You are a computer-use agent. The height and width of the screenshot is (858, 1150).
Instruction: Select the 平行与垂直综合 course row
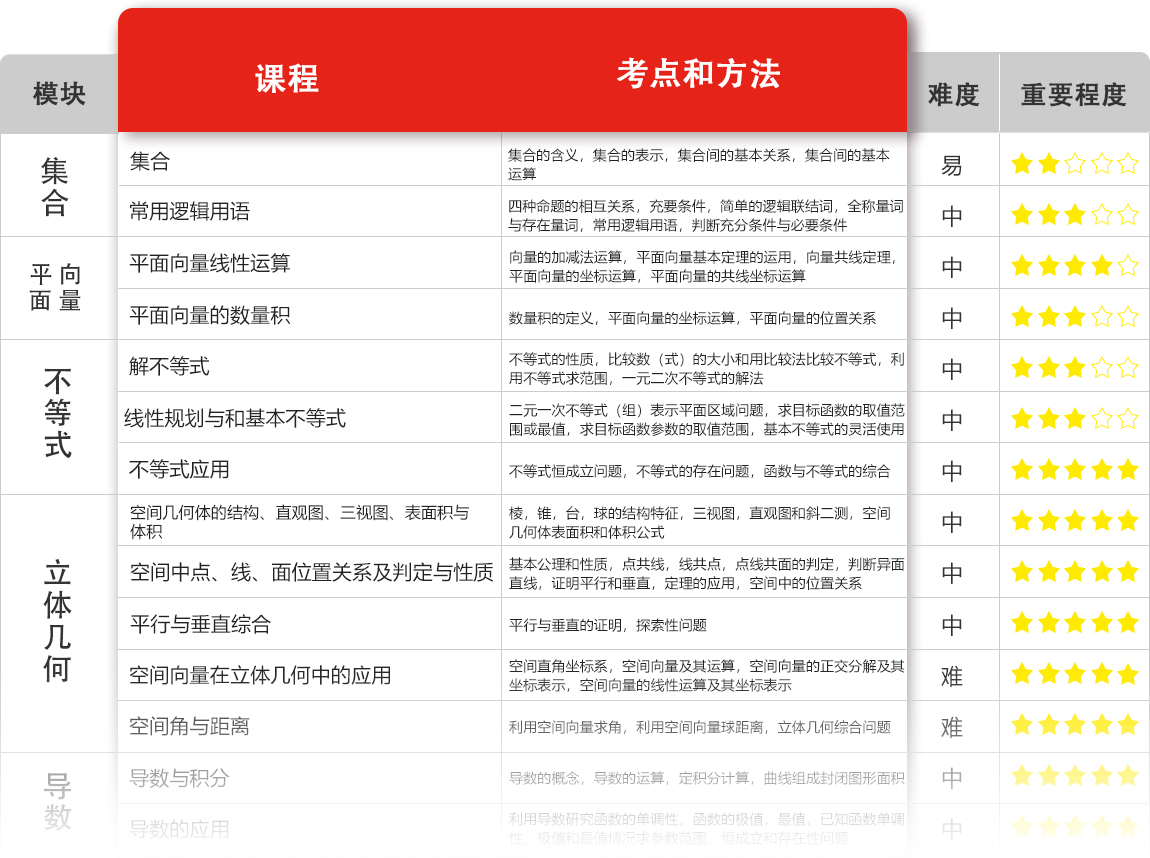310,624
